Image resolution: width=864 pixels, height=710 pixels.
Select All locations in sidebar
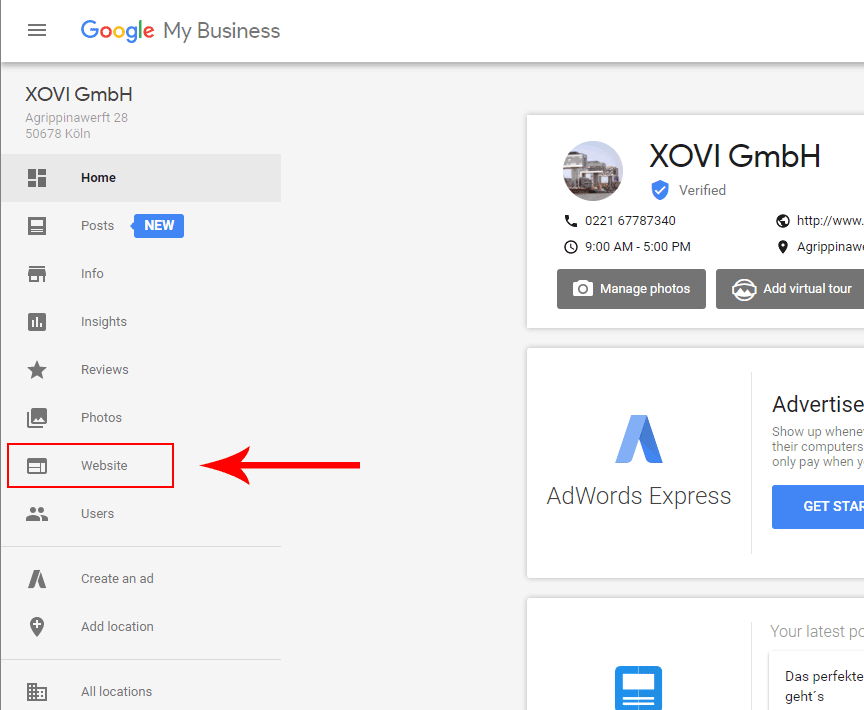(141, 692)
